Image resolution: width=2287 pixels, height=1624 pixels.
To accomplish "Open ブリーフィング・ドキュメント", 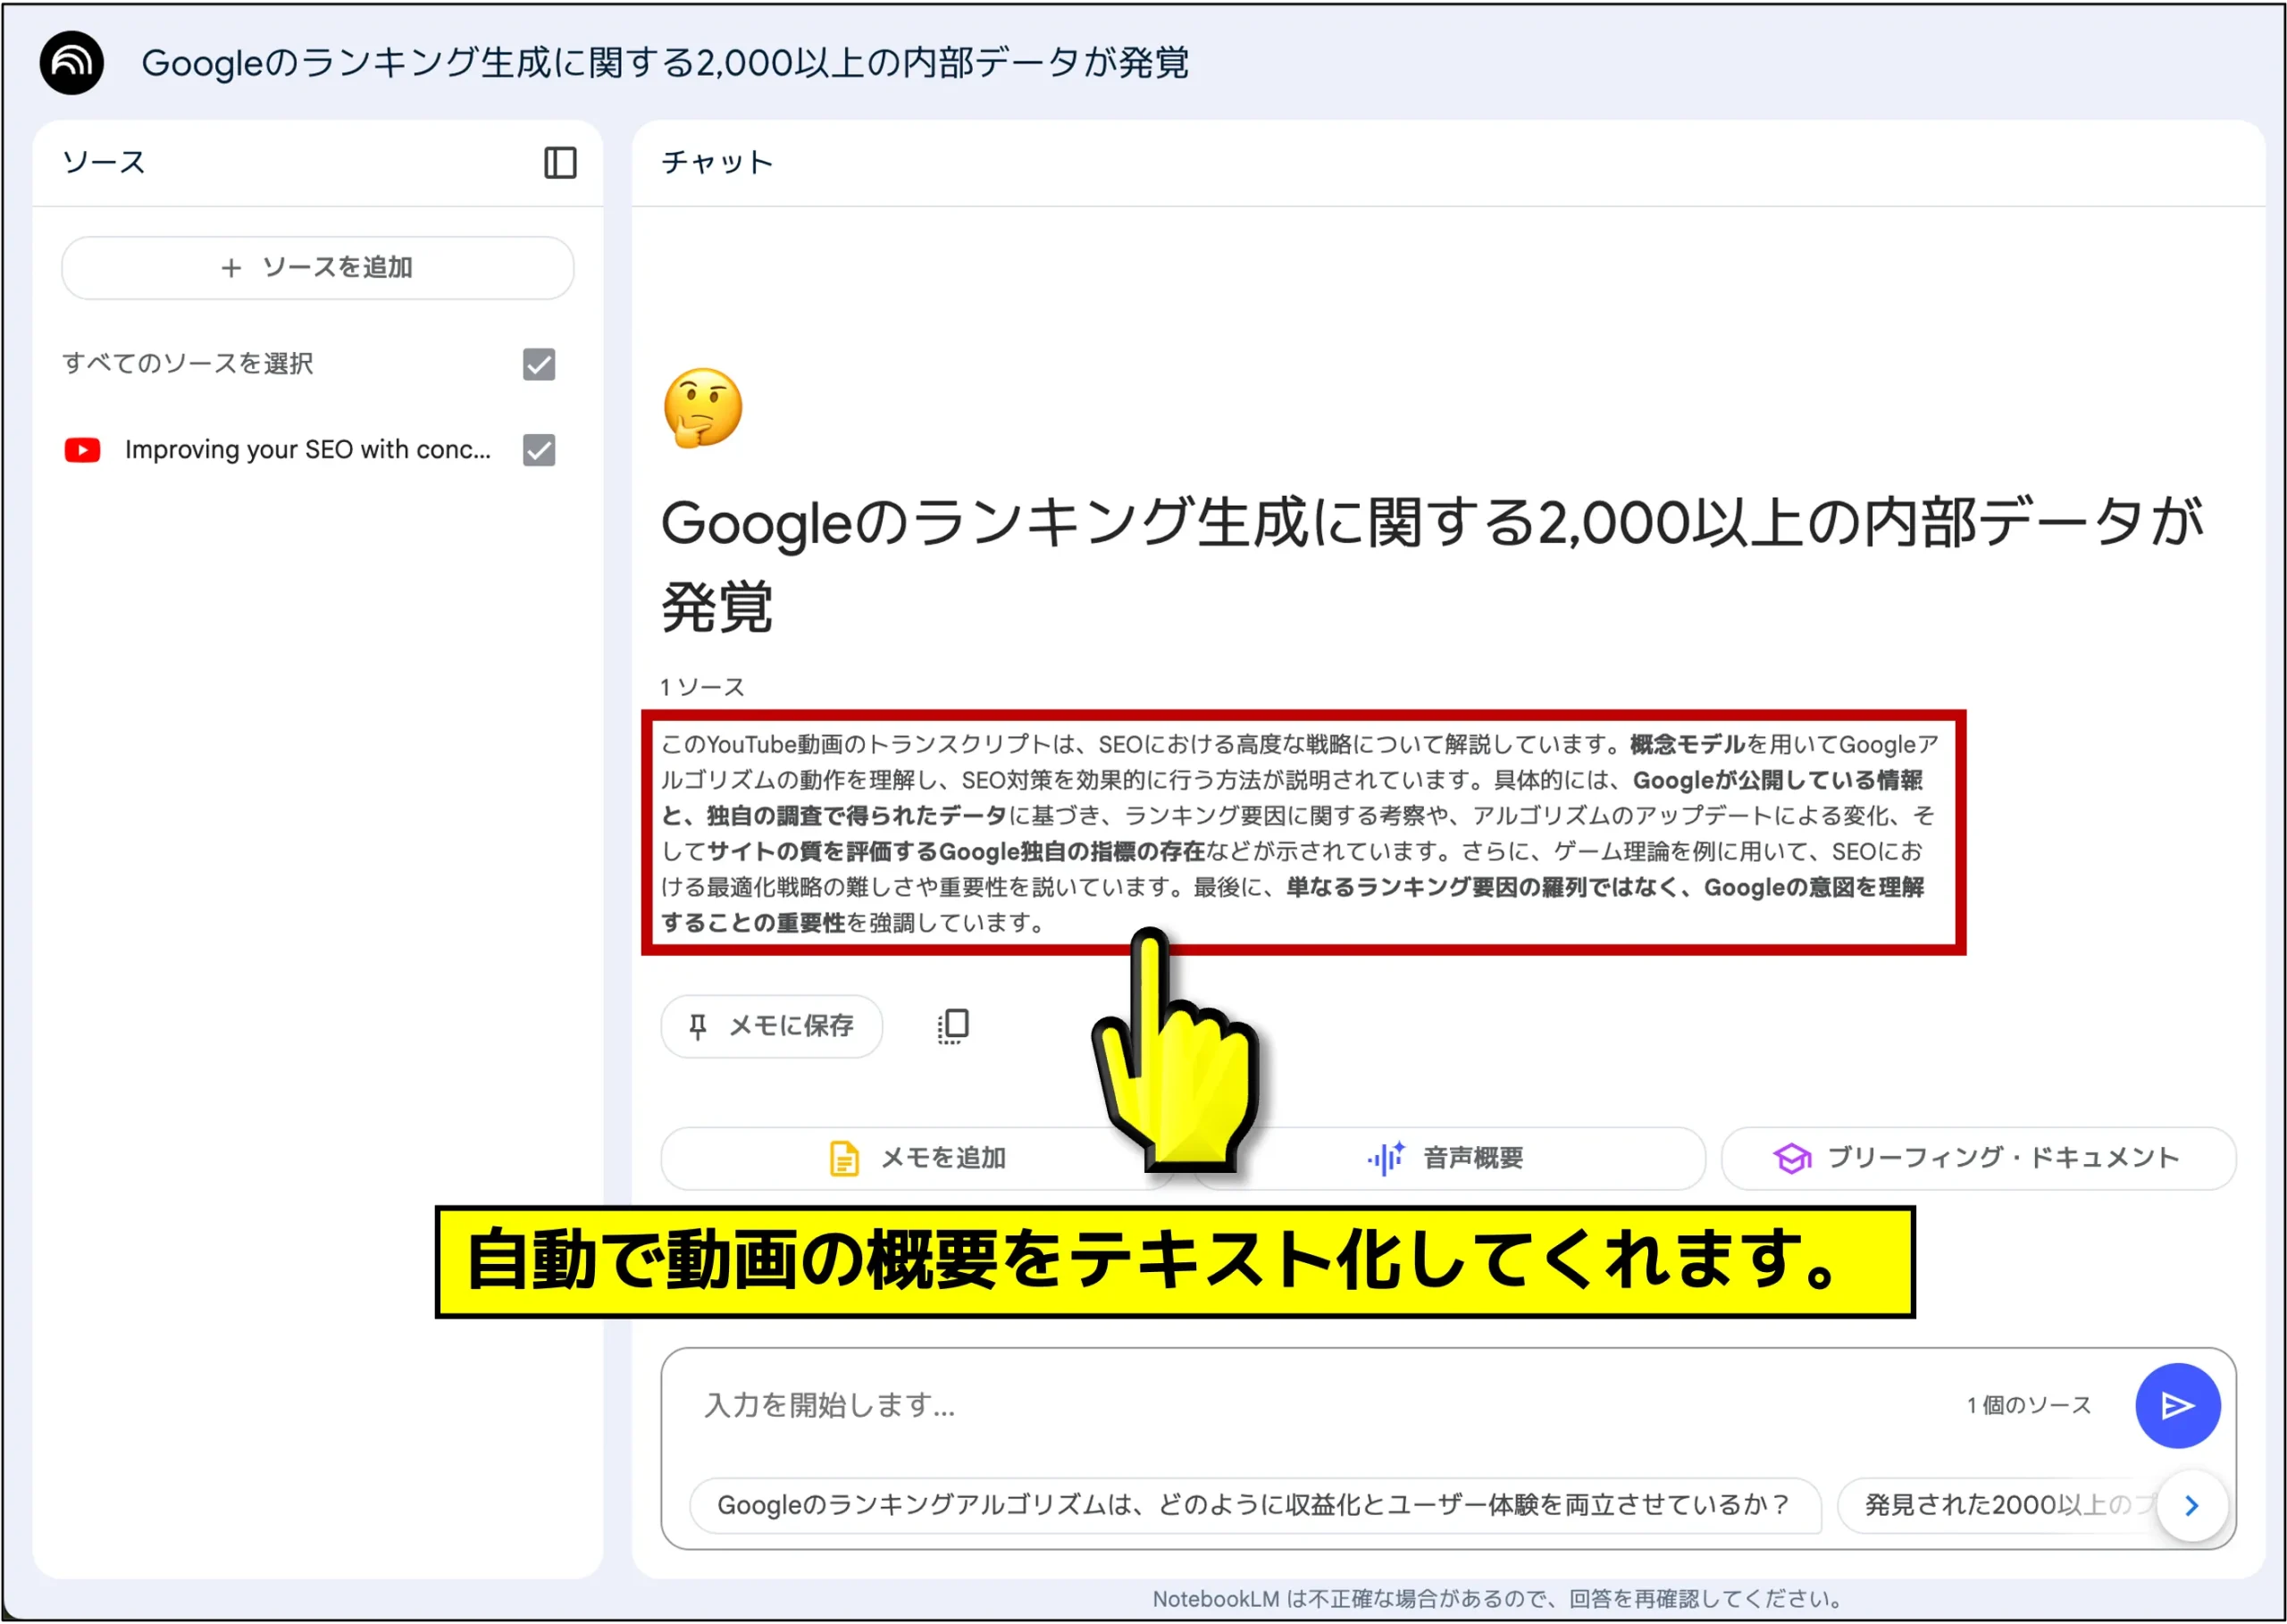I will 1977,1158.
